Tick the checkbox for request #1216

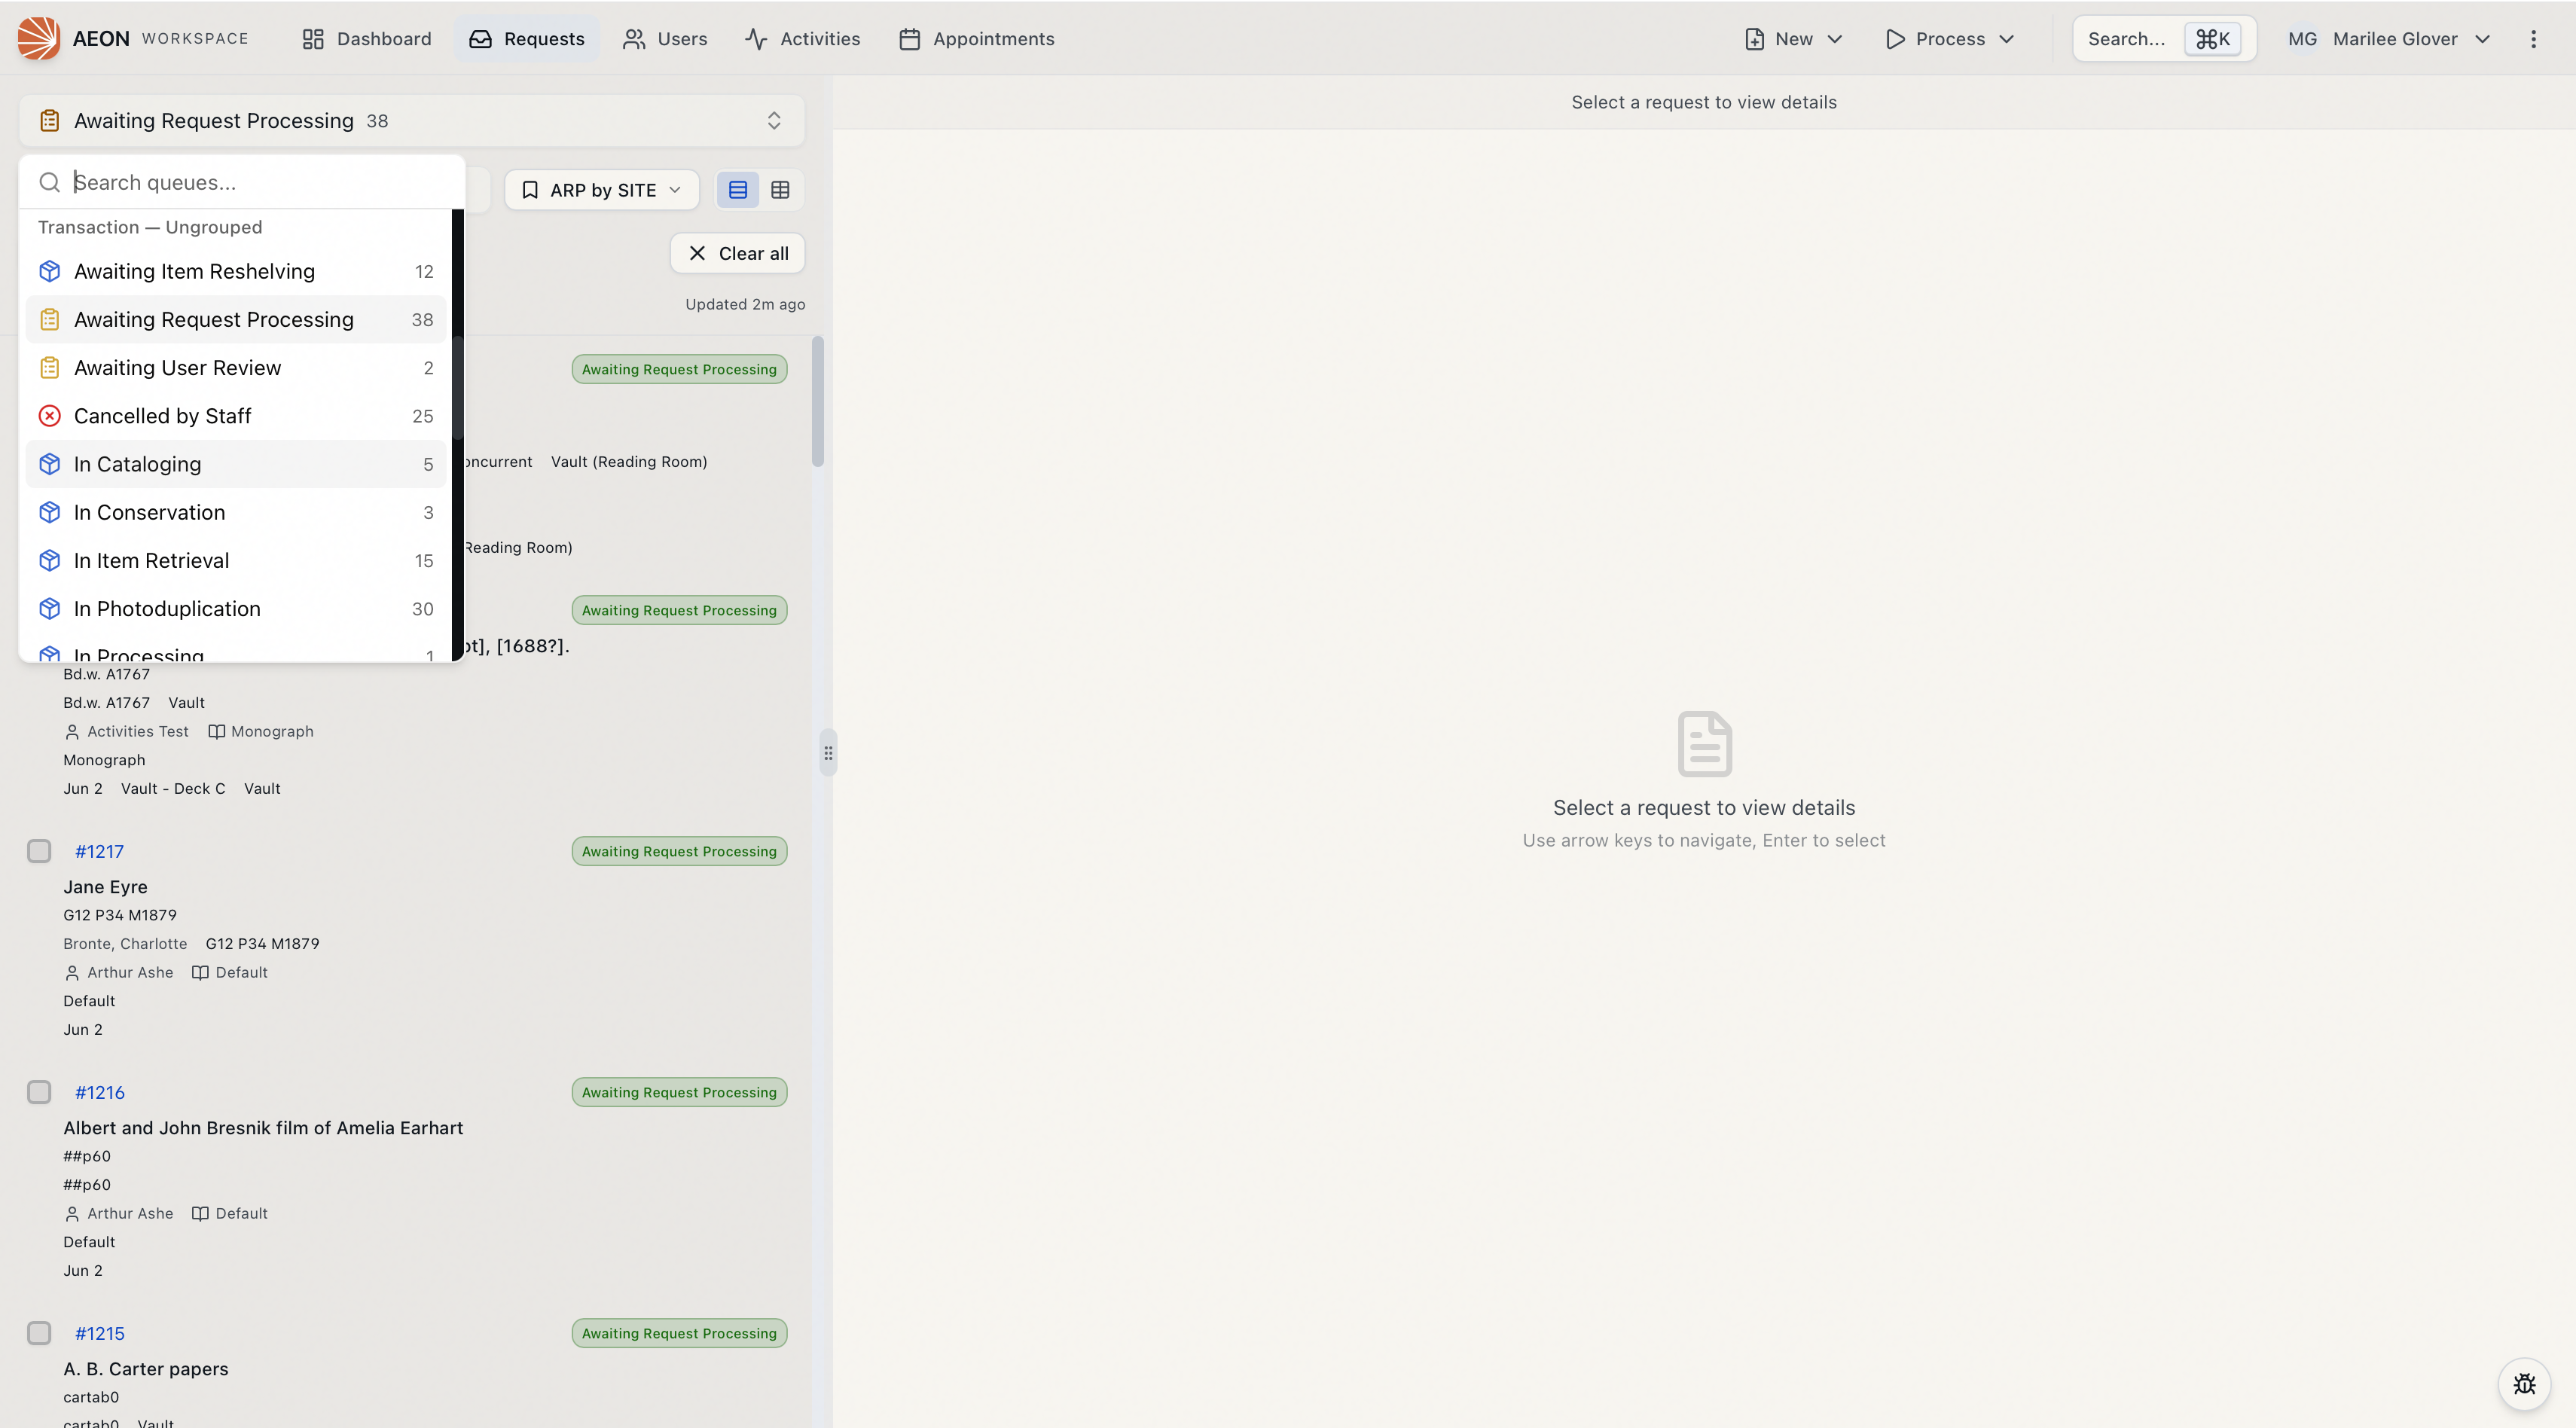(39, 1092)
